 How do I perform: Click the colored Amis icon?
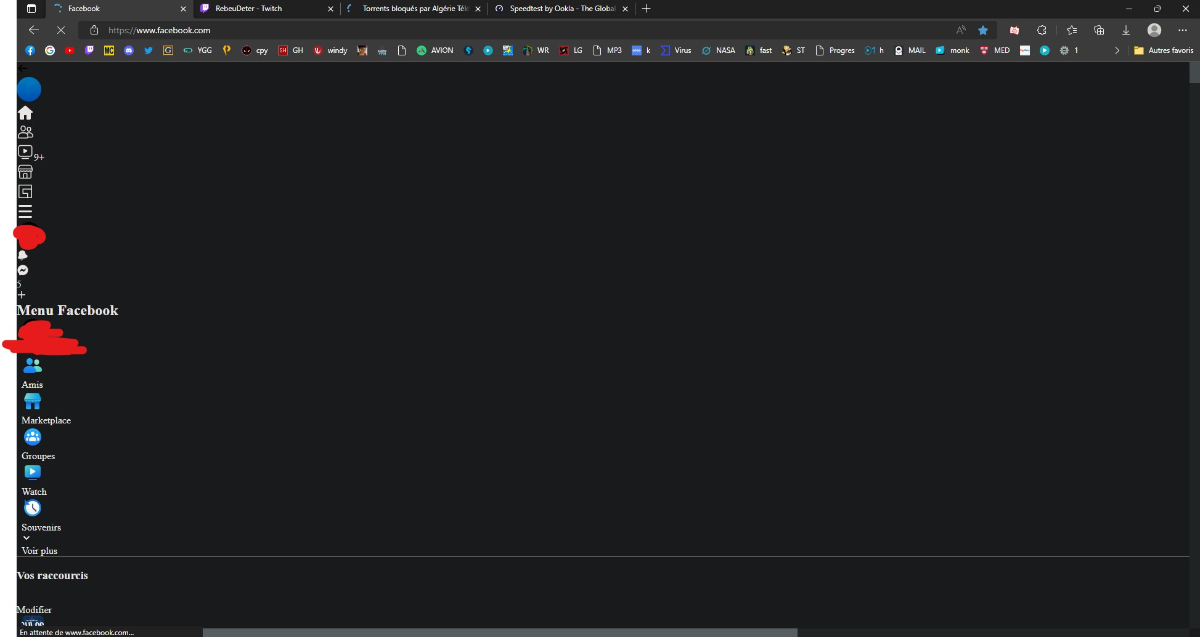[x=32, y=366]
